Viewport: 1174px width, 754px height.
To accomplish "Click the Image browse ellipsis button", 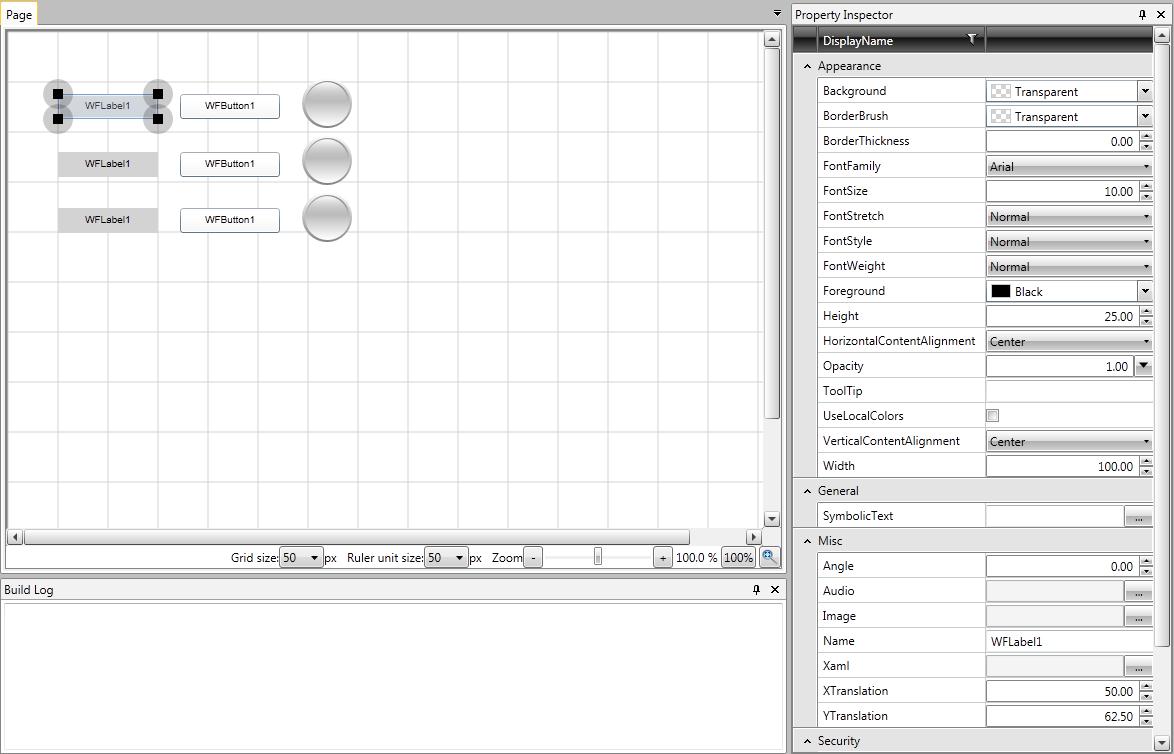I will (x=1138, y=617).
